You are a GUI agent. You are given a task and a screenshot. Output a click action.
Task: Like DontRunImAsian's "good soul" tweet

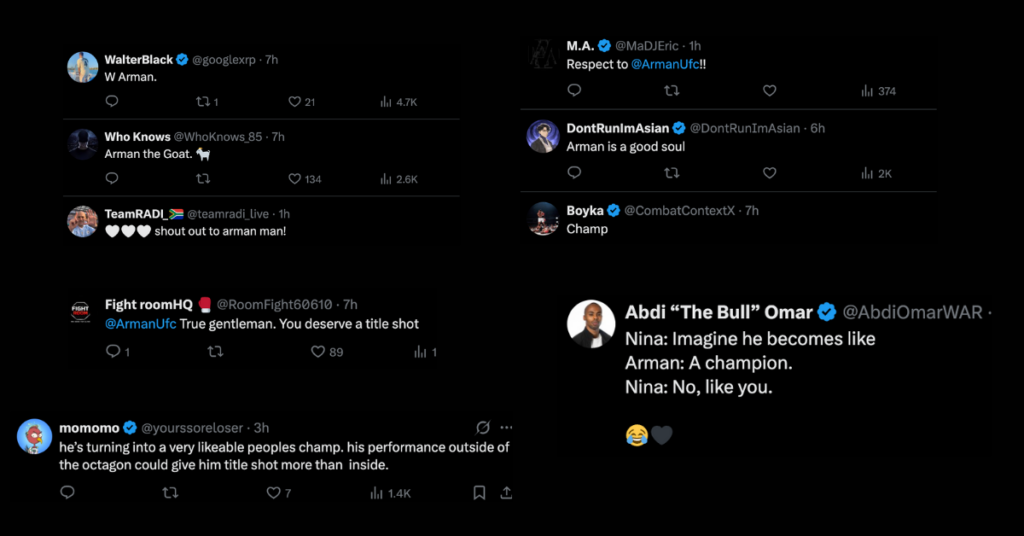point(769,172)
